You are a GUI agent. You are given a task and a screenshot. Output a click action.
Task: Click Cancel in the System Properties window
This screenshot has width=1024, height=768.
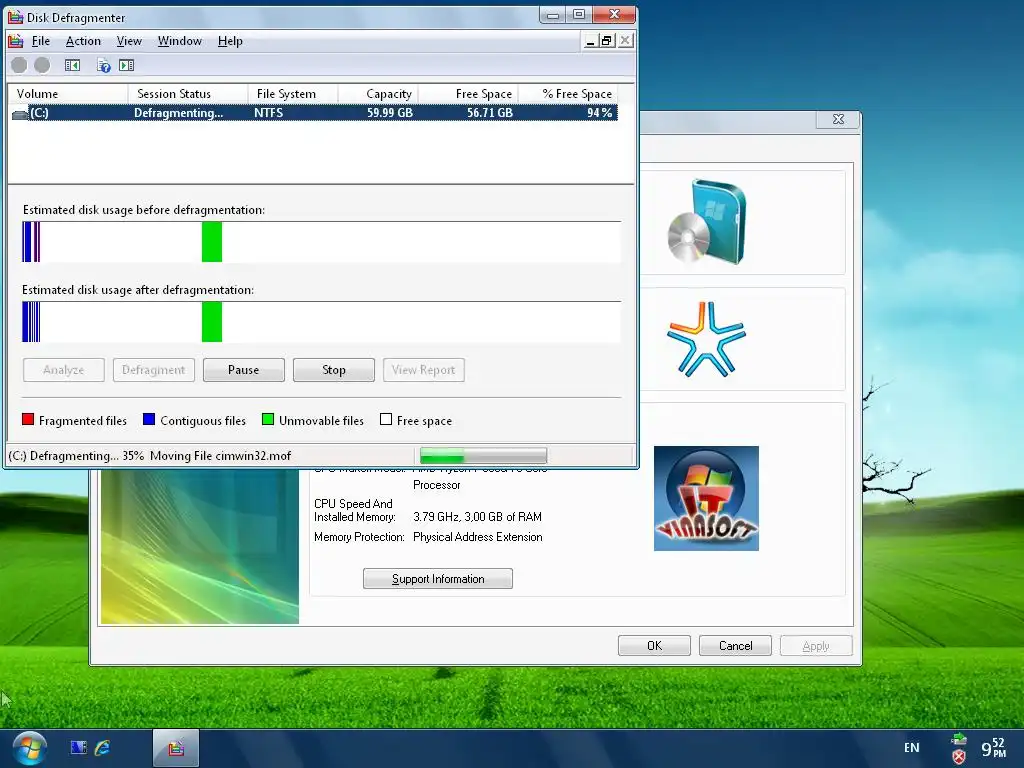(735, 646)
